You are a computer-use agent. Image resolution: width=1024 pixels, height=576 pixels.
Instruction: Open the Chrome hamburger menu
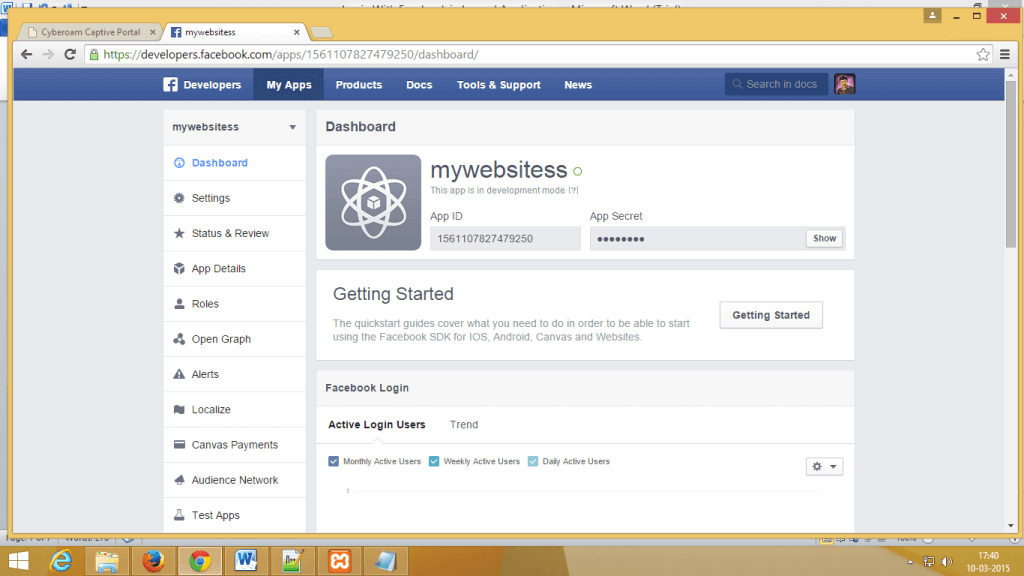pyautogui.click(x=1005, y=55)
